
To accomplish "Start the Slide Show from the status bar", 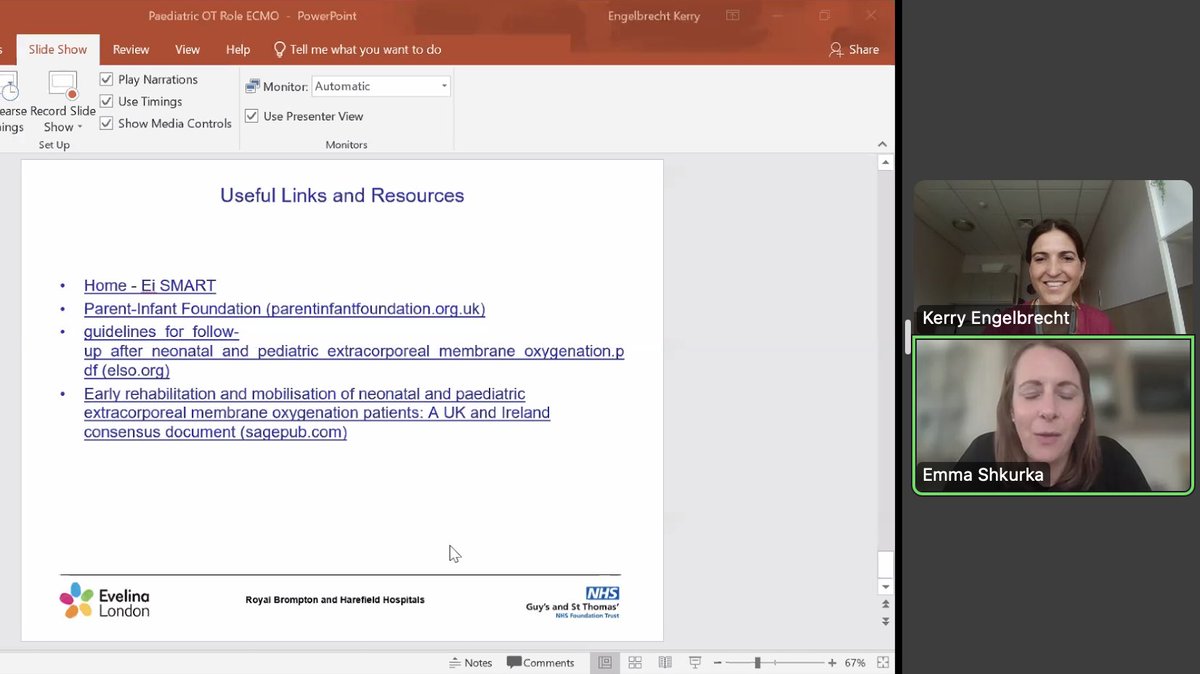I will click(695, 662).
